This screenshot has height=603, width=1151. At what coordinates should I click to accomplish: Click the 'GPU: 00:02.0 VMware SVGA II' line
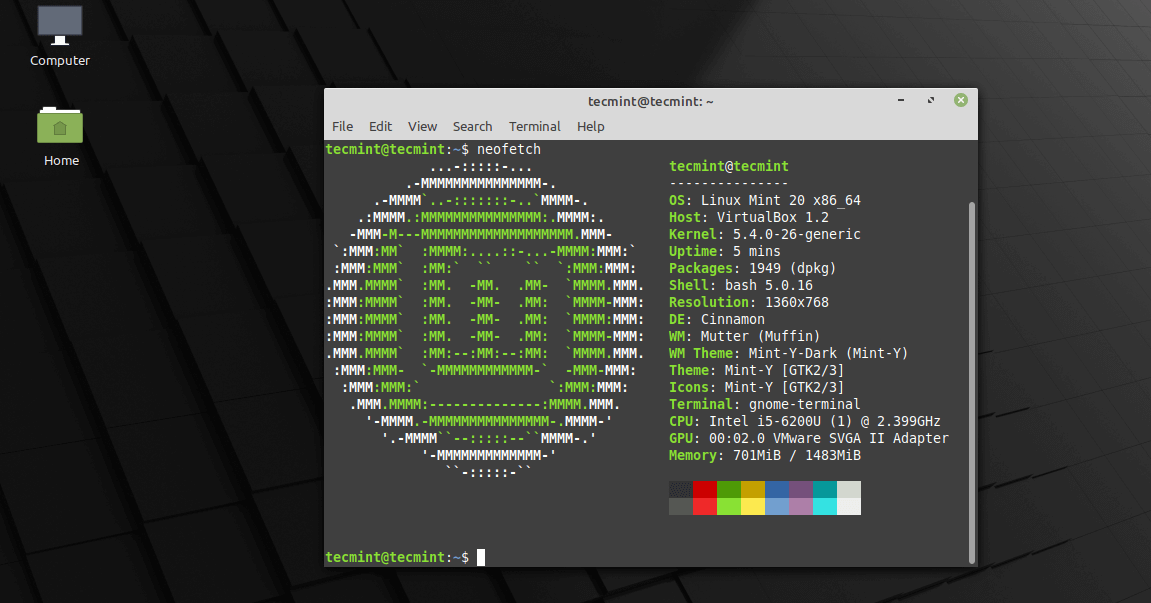(809, 438)
